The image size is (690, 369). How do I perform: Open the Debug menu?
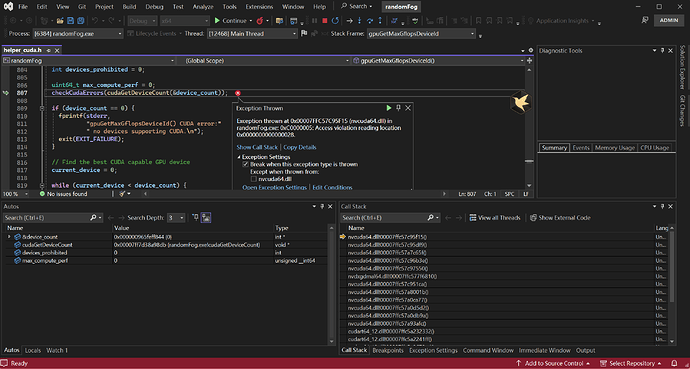pyautogui.click(x=154, y=7)
